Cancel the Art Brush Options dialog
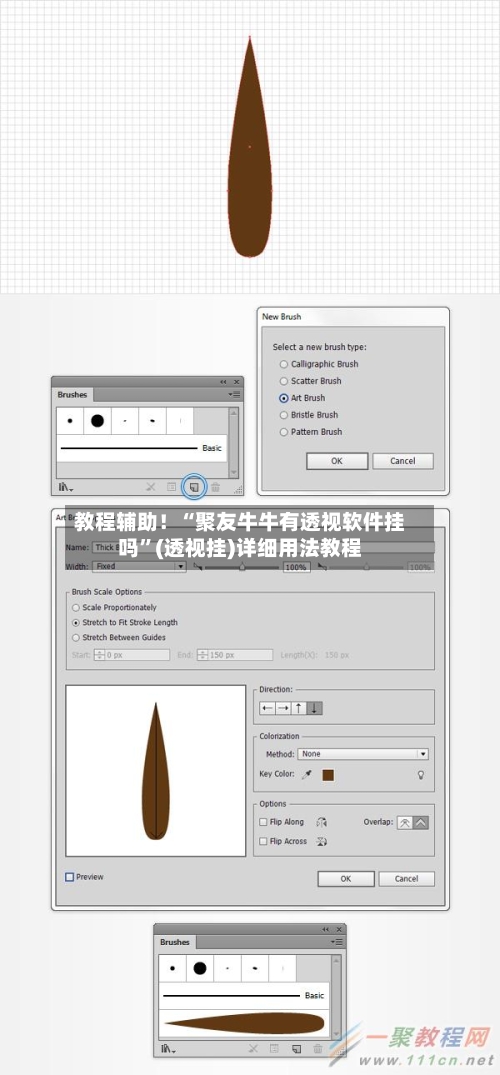The height and width of the screenshot is (1075, 500). click(406, 878)
